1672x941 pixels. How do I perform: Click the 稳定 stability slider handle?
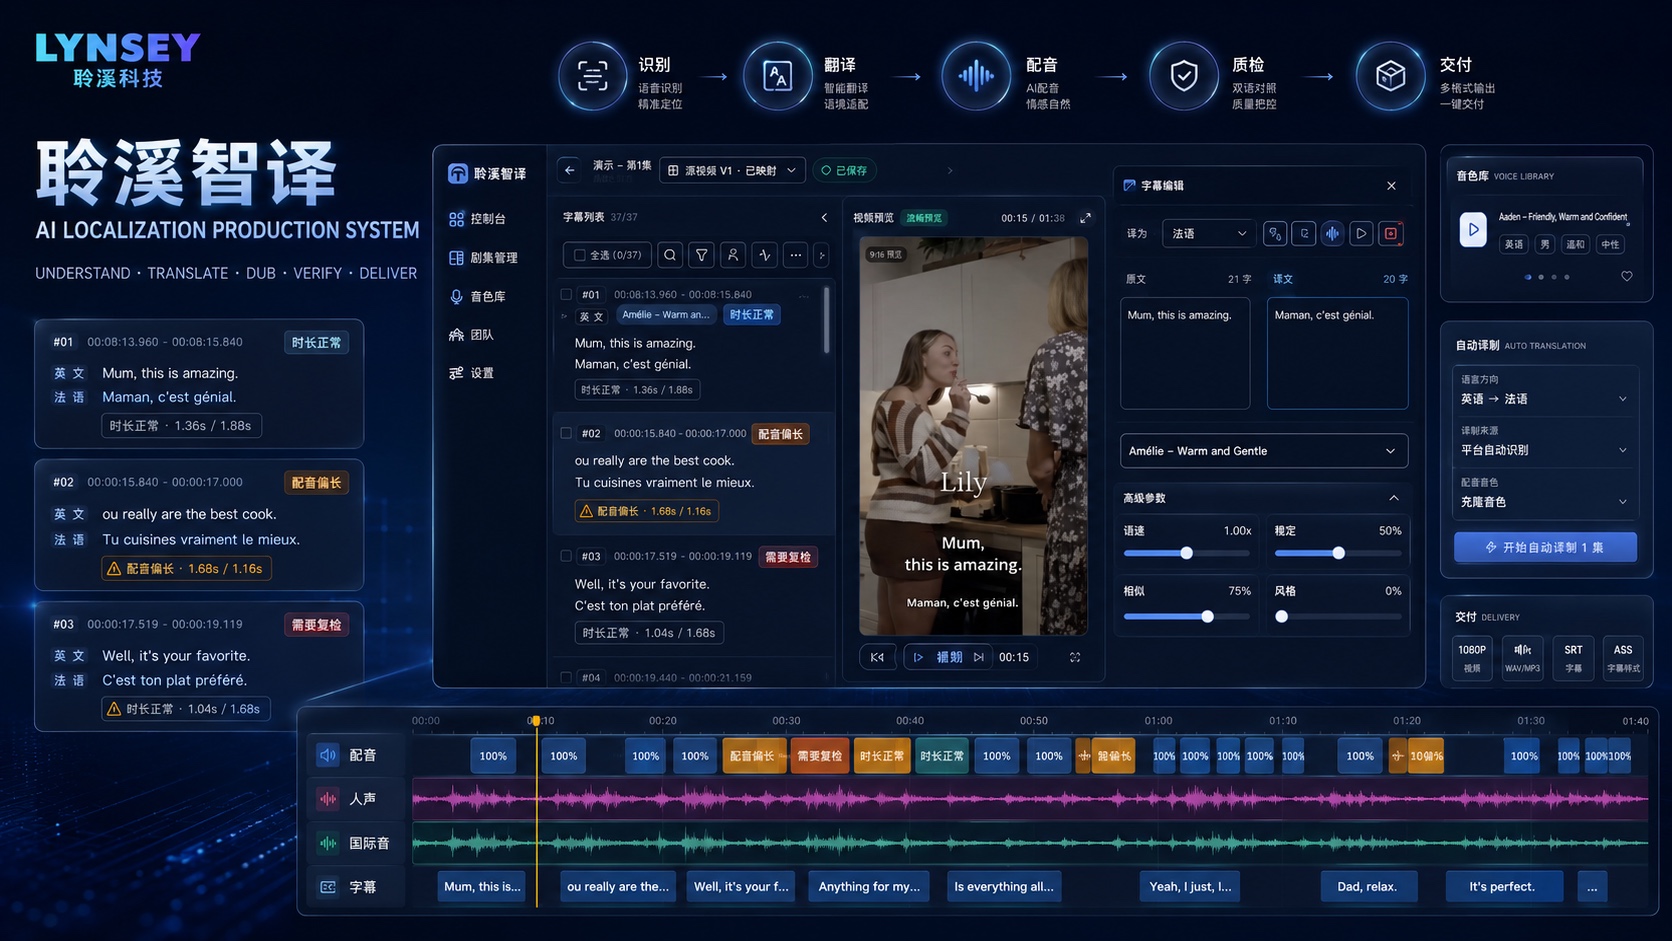click(1338, 553)
